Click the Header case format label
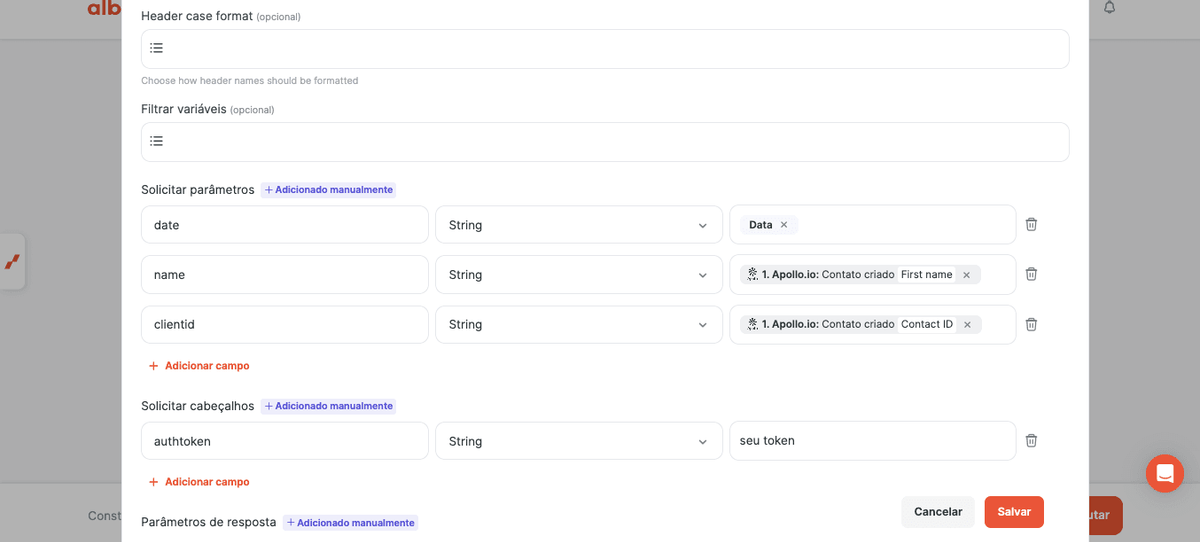Image resolution: width=1200 pixels, height=542 pixels. point(197,16)
